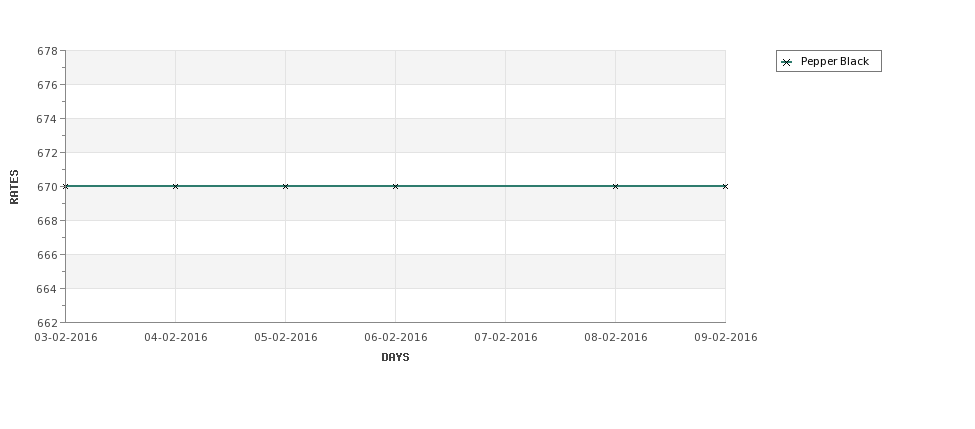This screenshot has height=429, width=975.
Task: Click the 07-02-2016 date label
Action: pos(506,338)
